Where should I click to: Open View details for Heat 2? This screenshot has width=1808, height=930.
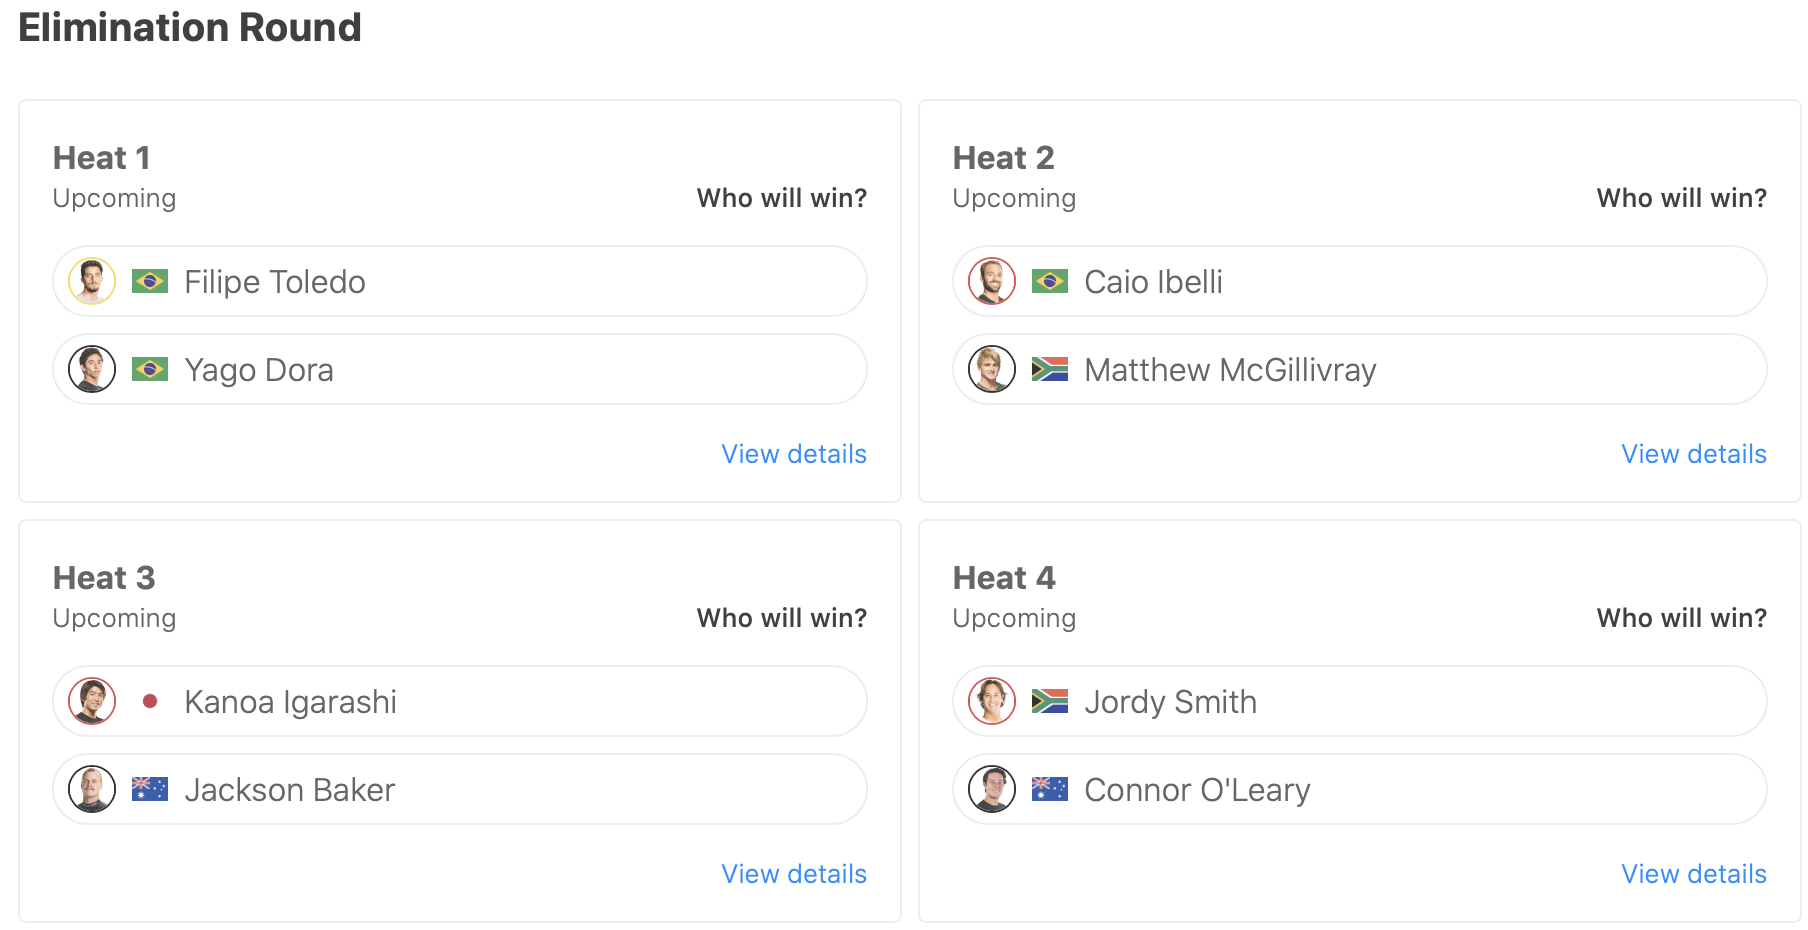coord(1694,454)
